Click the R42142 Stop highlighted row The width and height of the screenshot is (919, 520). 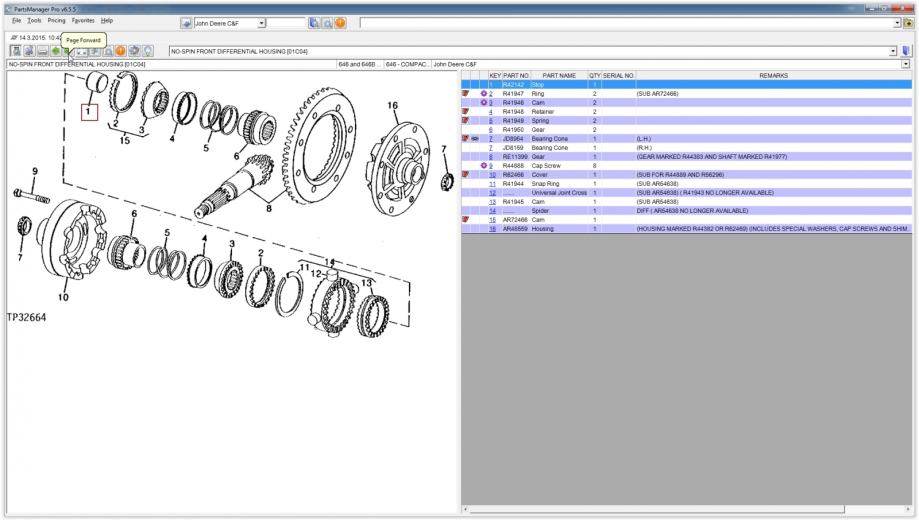[686, 84]
